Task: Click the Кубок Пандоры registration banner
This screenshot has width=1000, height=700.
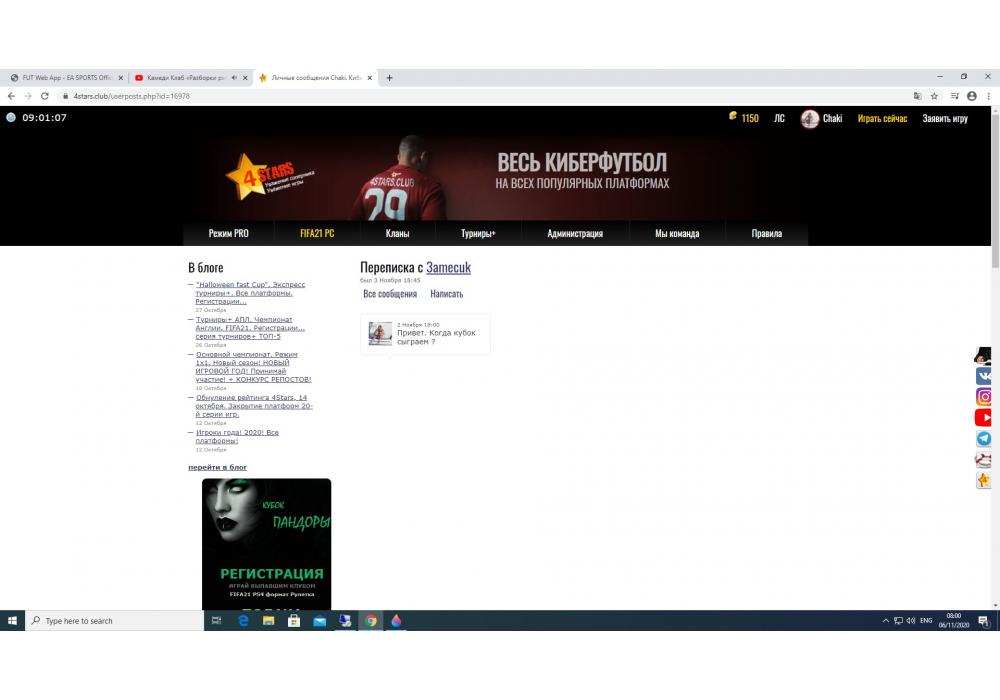Action: (x=266, y=543)
